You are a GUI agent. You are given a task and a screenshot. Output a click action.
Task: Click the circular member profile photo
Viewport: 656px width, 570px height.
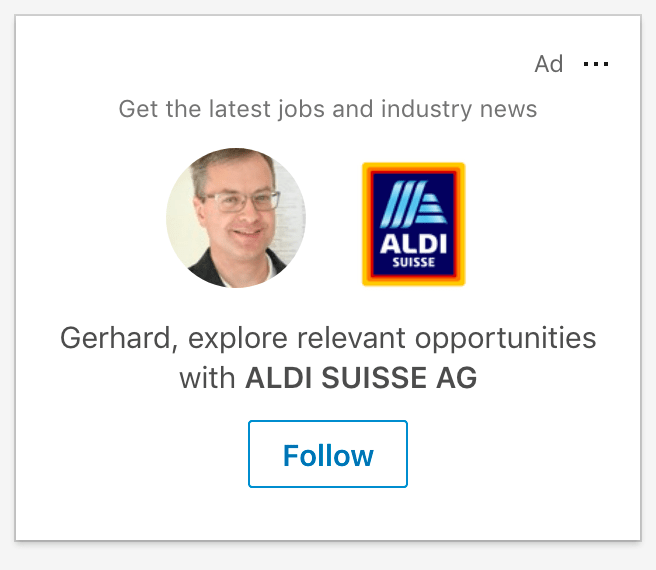pos(236,218)
